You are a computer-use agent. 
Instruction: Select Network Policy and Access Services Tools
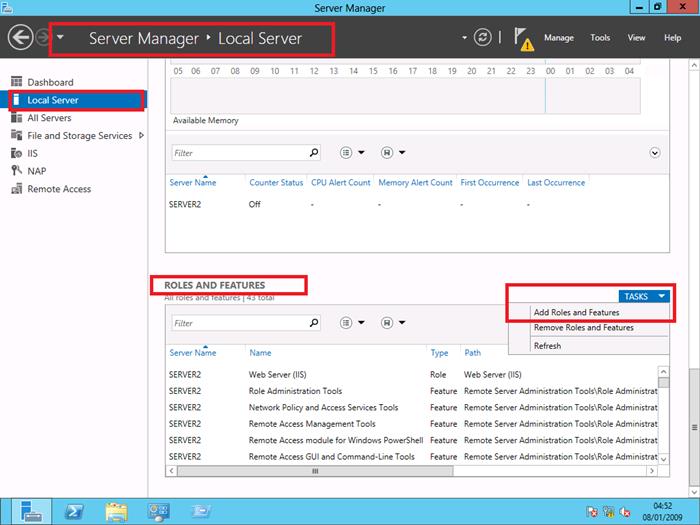coord(412,408)
